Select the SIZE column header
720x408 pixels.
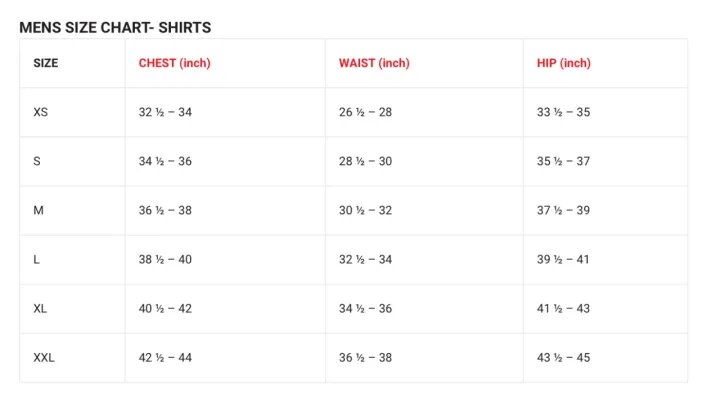[x=46, y=63]
